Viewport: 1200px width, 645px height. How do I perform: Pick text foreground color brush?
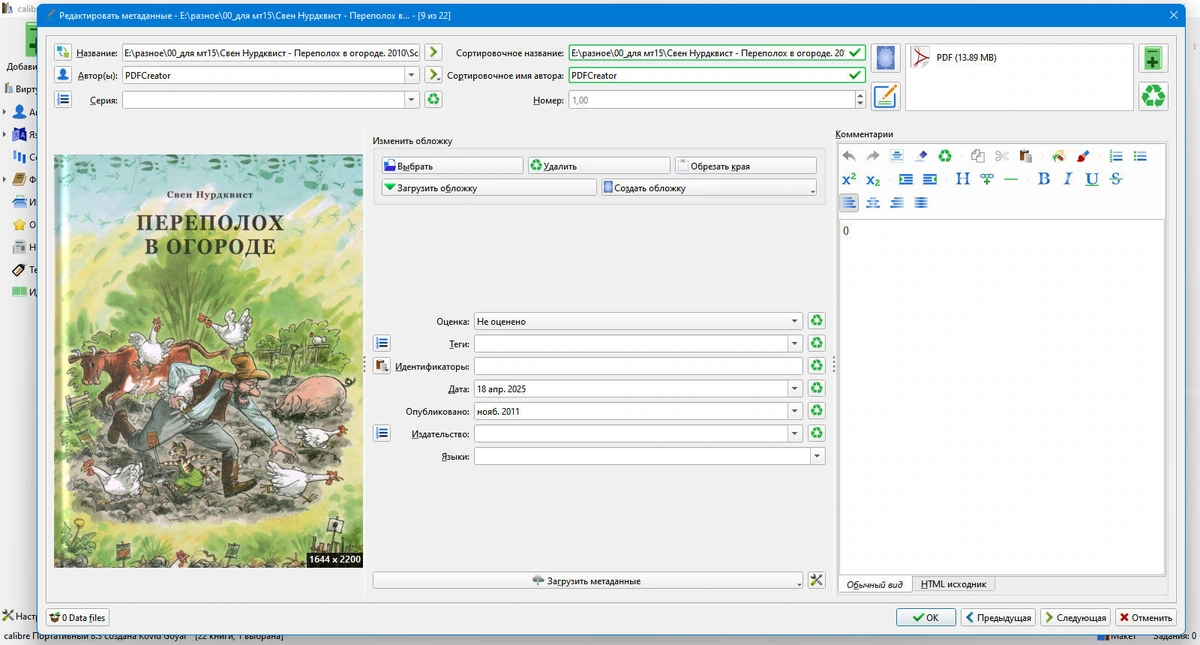(1083, 156)
